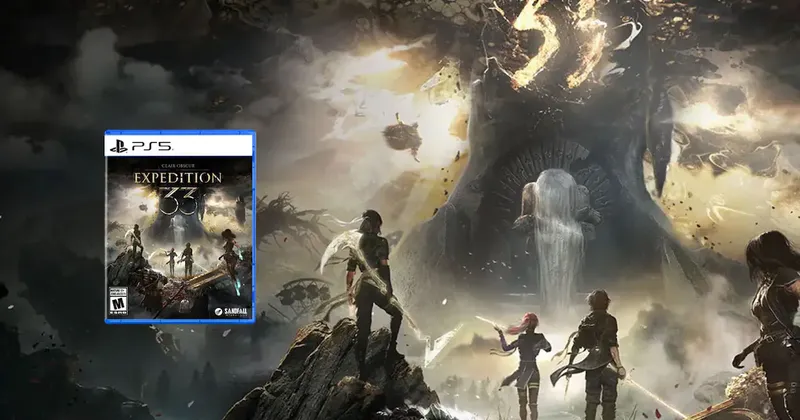Image resolution: width=800 pixels, height=420 pixels.
Task: Click the "EXPEDITION" title text on the cover
Action: tap(178, 178)
